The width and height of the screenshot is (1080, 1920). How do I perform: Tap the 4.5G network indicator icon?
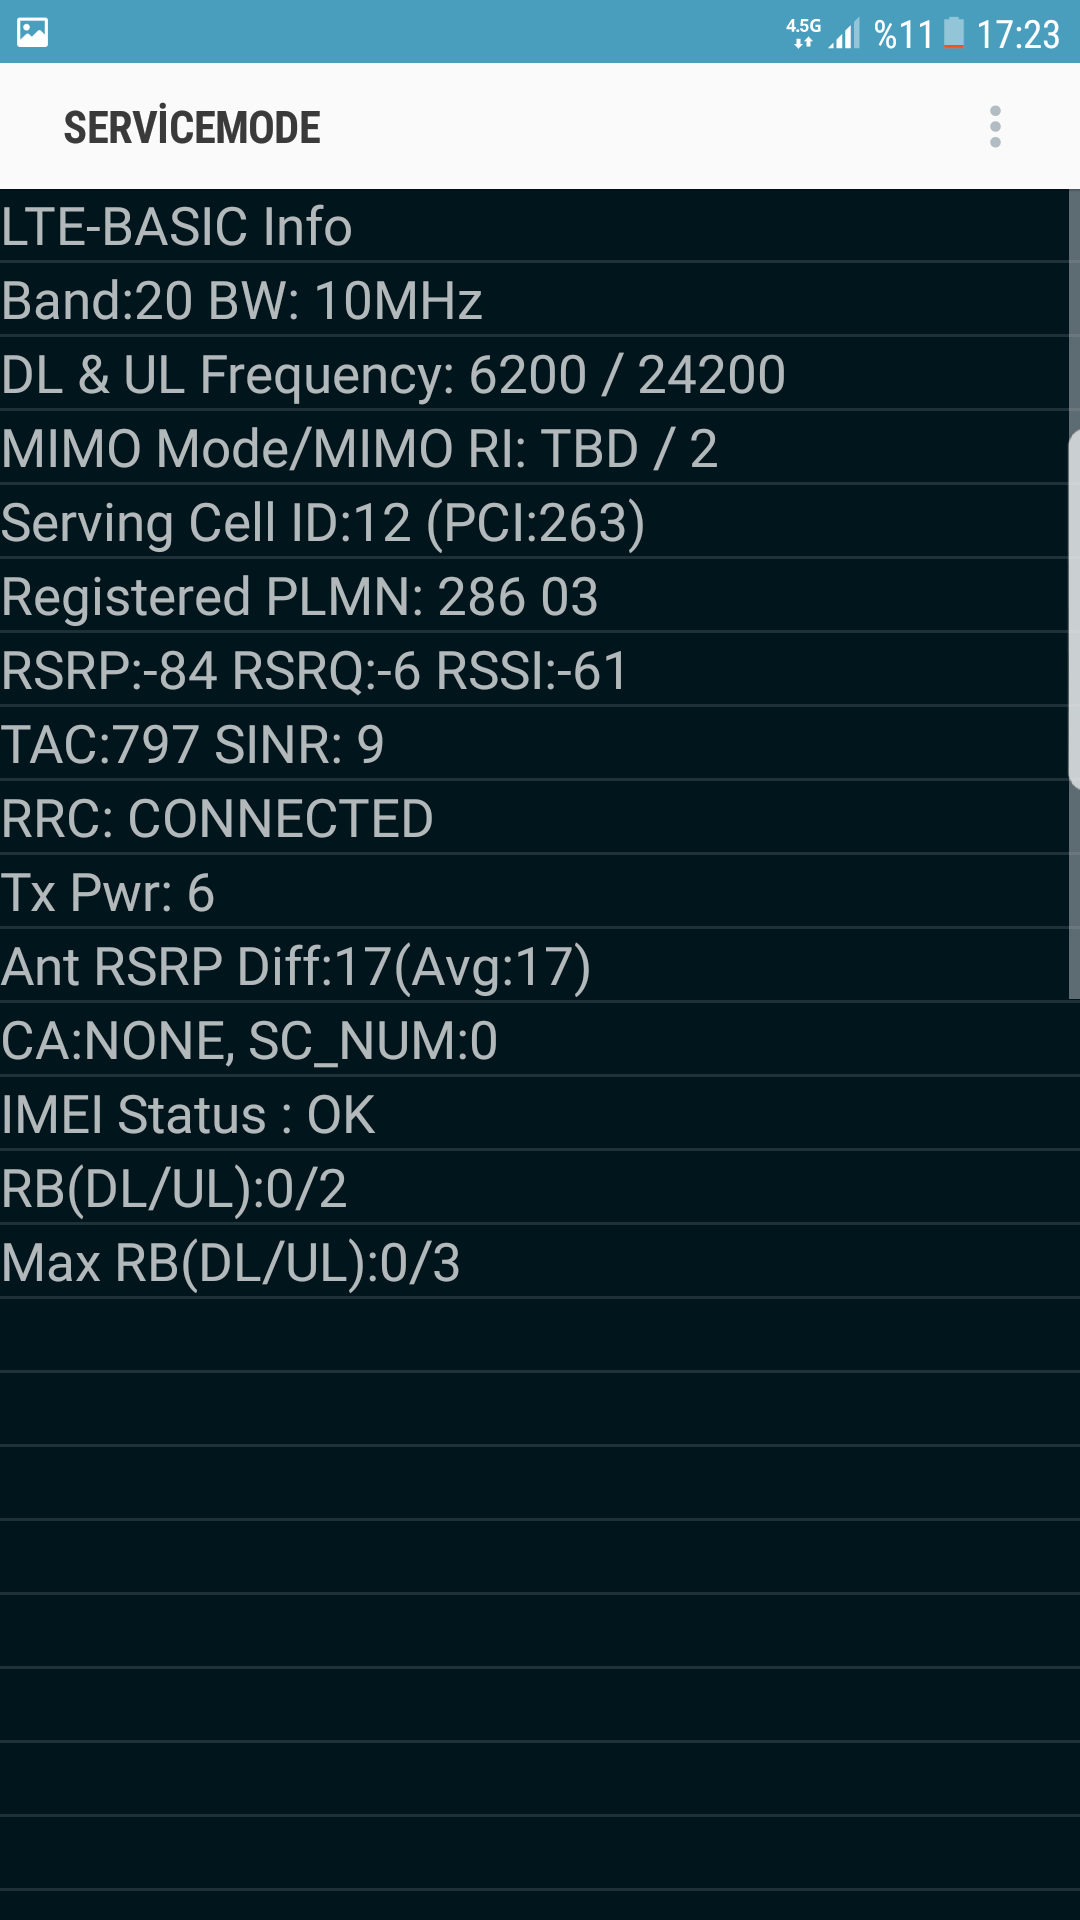point(803,32)
